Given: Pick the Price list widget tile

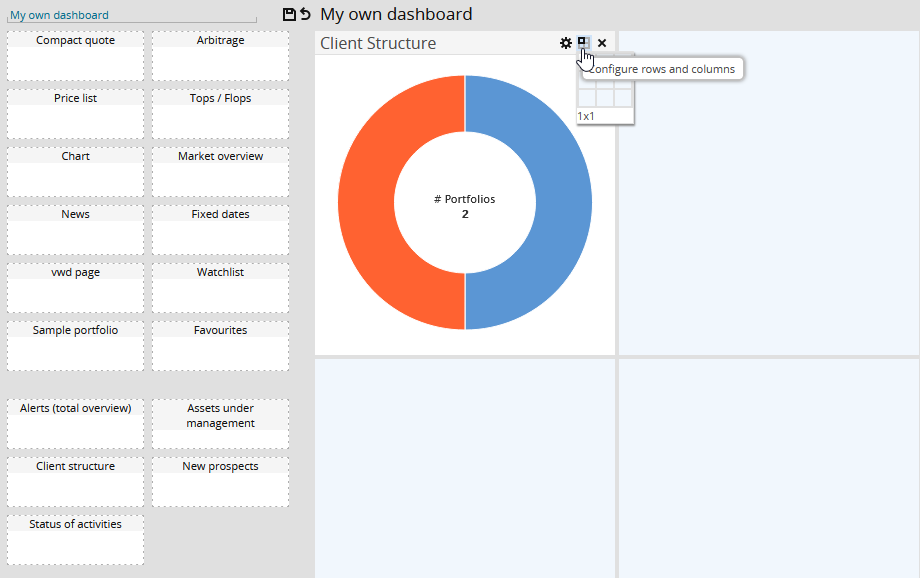Looking at the screenshot, I should [76, 114].
